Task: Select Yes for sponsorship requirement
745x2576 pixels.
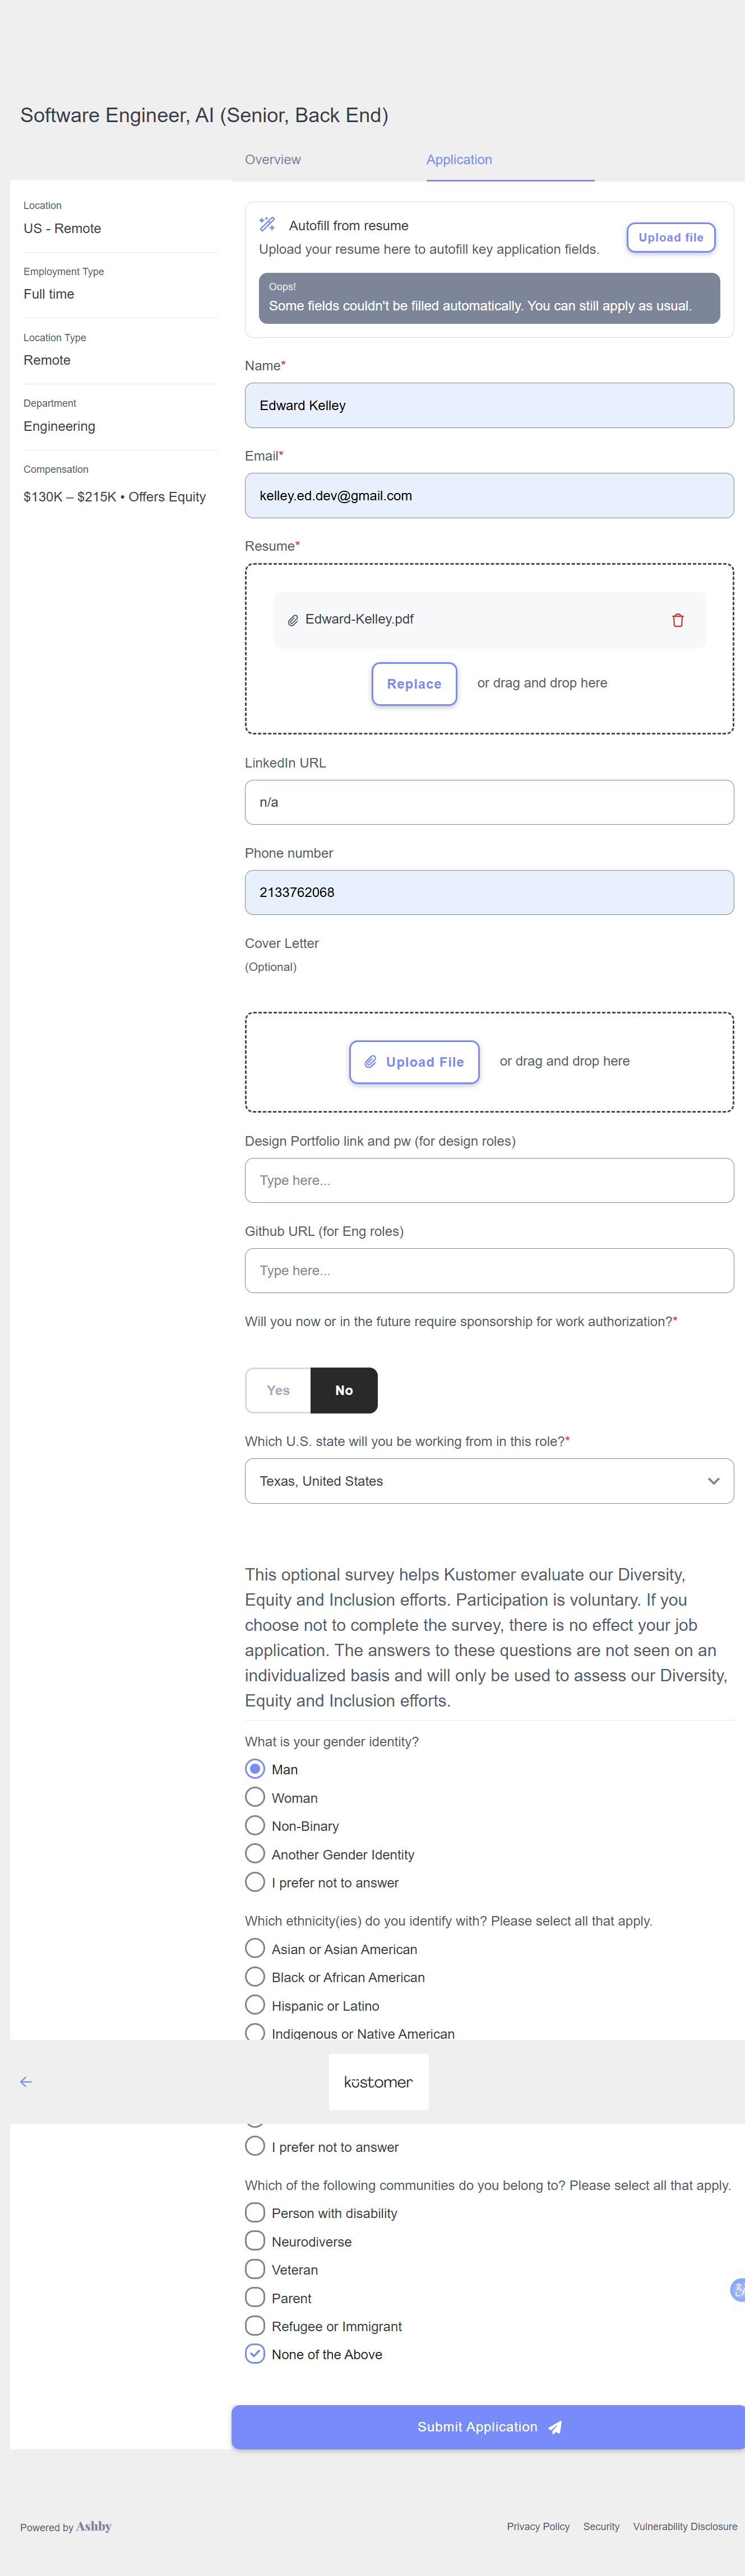Action: (x=278, y=1390)
